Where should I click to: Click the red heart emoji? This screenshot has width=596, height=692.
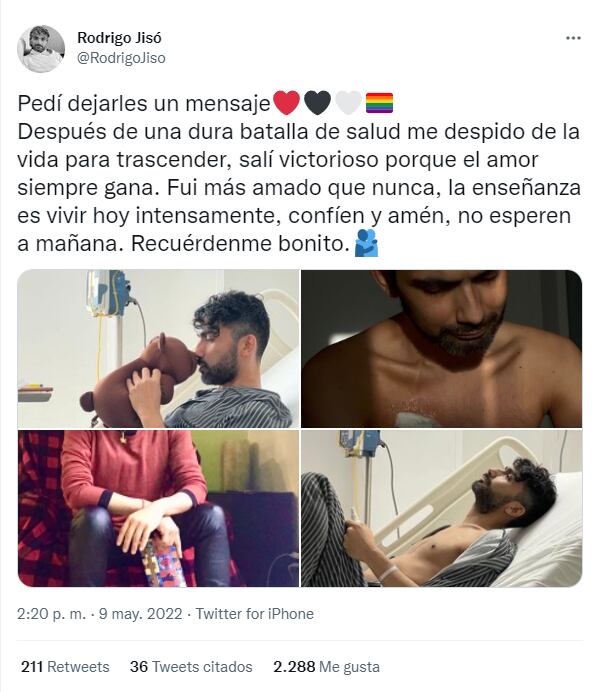pyautogui.click(x=287, y=103)
